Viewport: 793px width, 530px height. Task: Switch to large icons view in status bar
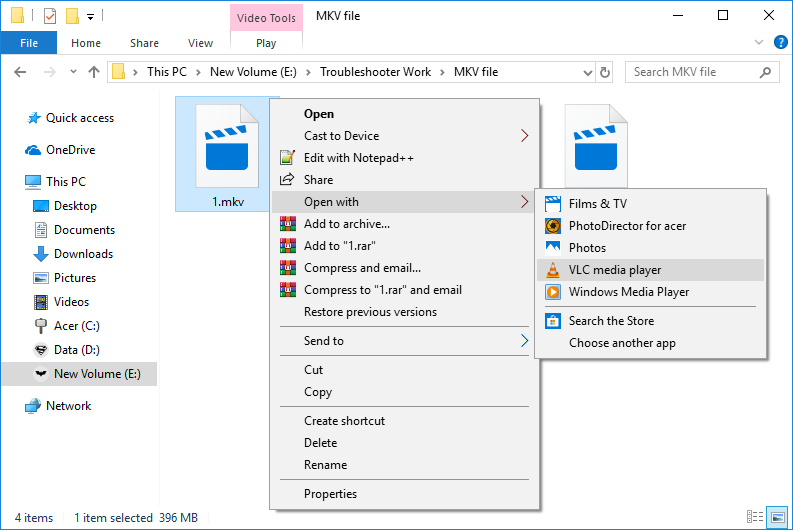tap(777, 517)
